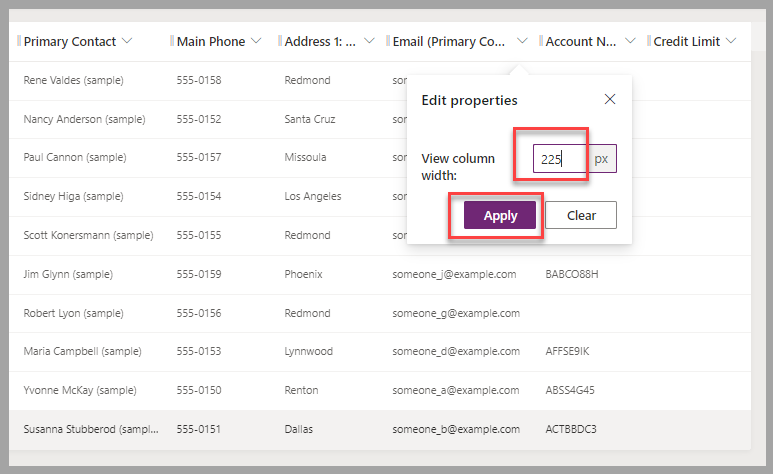Click Yvonne McKay (sample) contact
Image resolution: width=773 pixels, height=474 pixels.
(x=80, y=390)
